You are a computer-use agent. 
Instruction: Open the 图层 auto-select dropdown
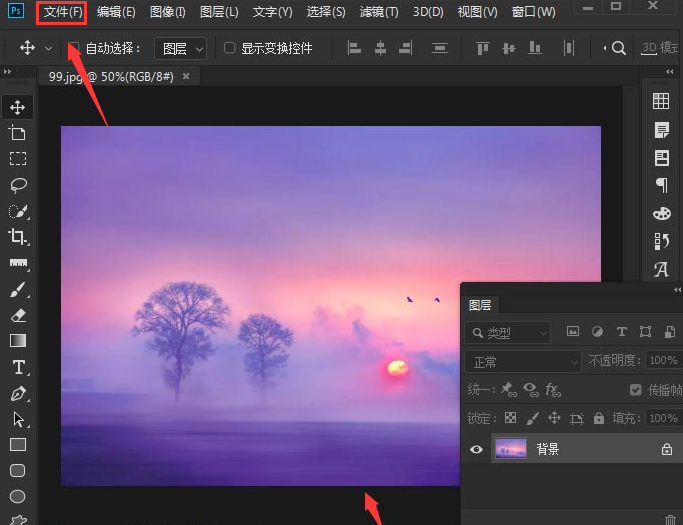180,48
